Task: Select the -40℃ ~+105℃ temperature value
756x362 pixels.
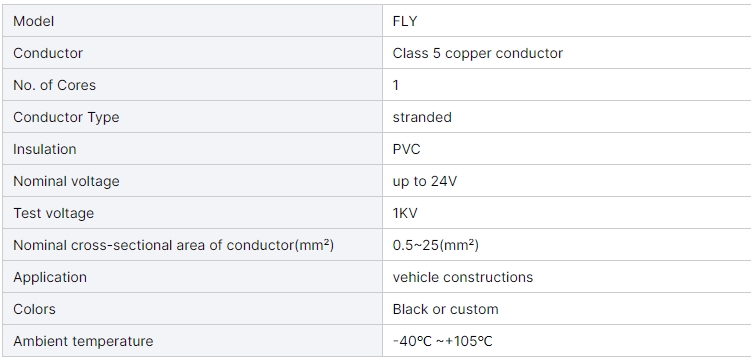Action: 442,341
